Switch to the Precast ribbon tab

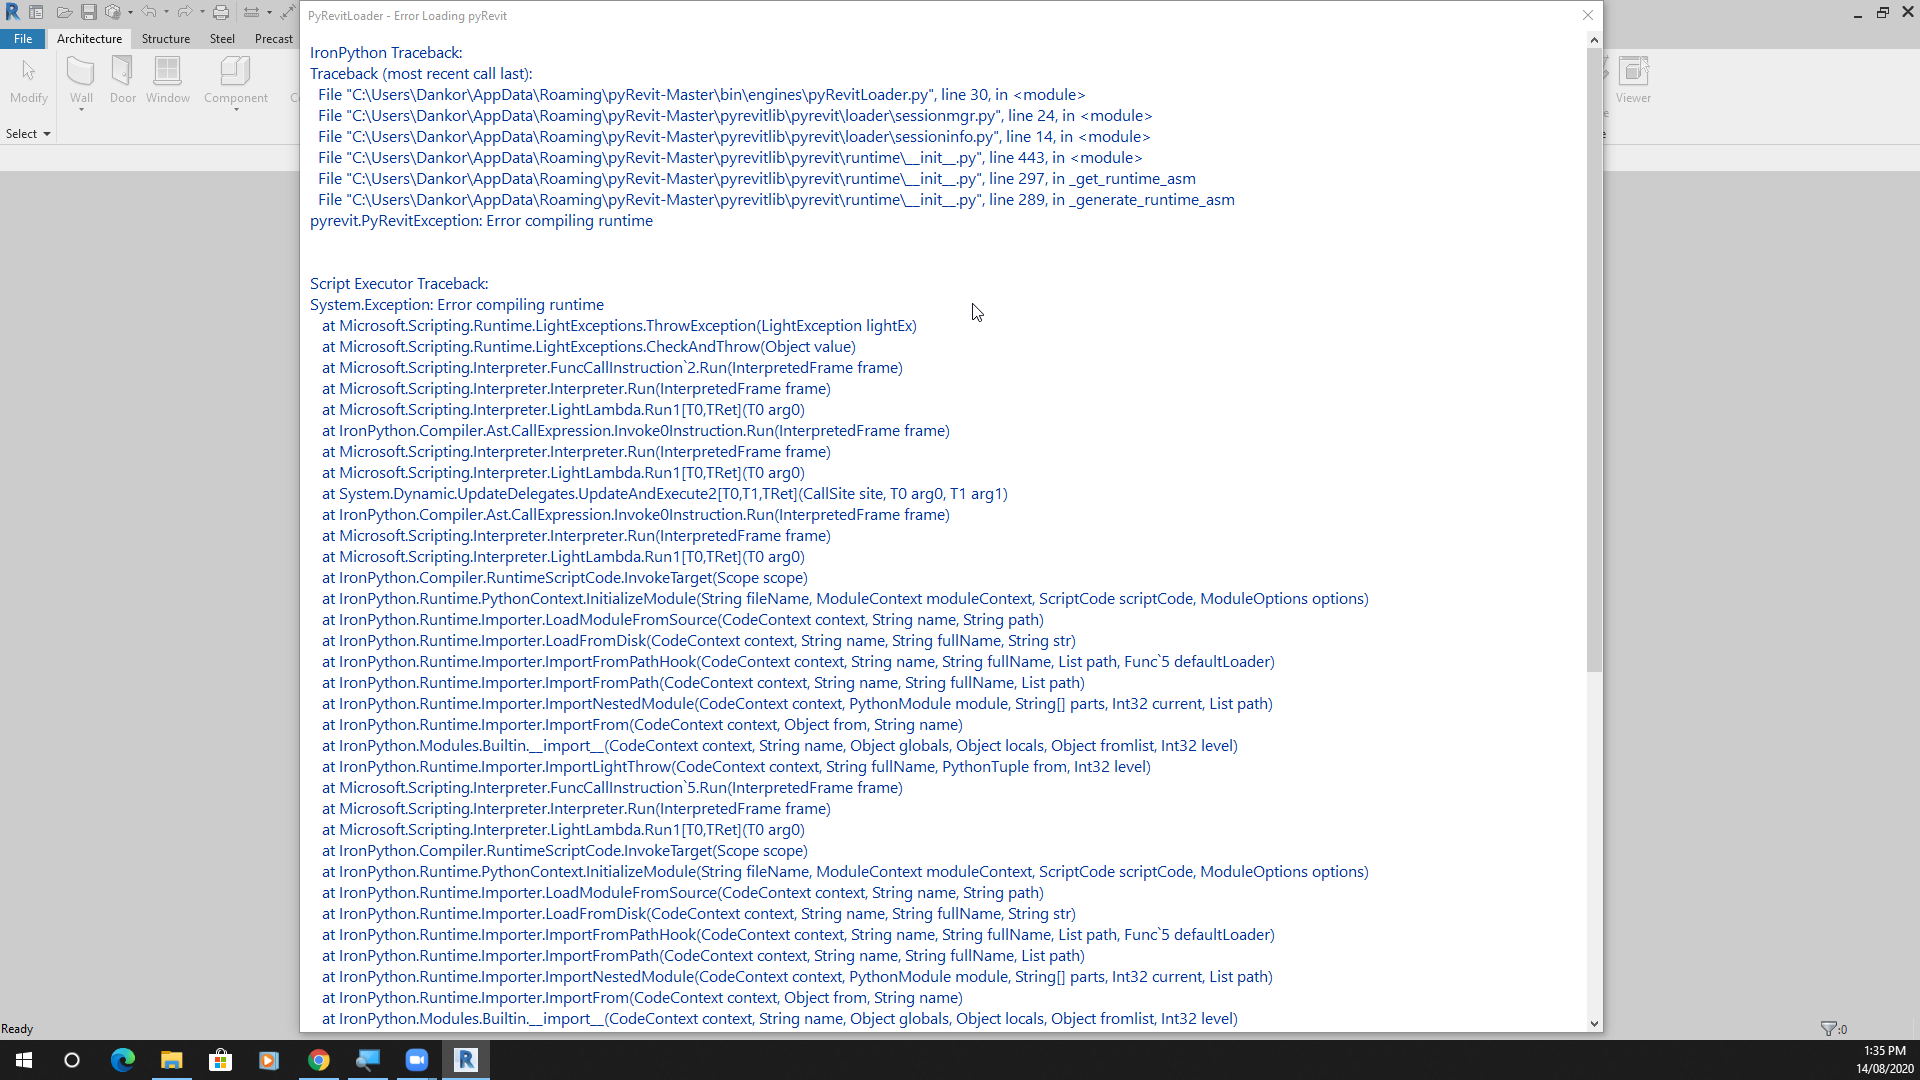[273, 39]
